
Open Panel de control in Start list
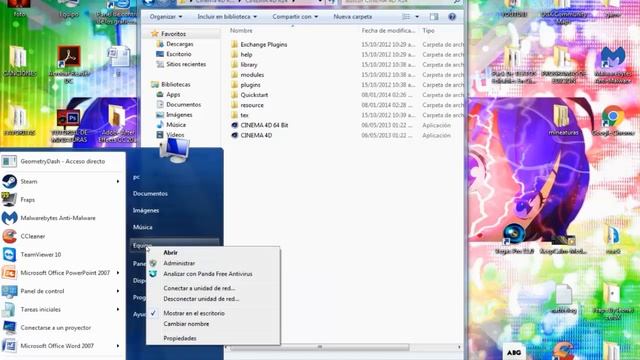(62, 291)
